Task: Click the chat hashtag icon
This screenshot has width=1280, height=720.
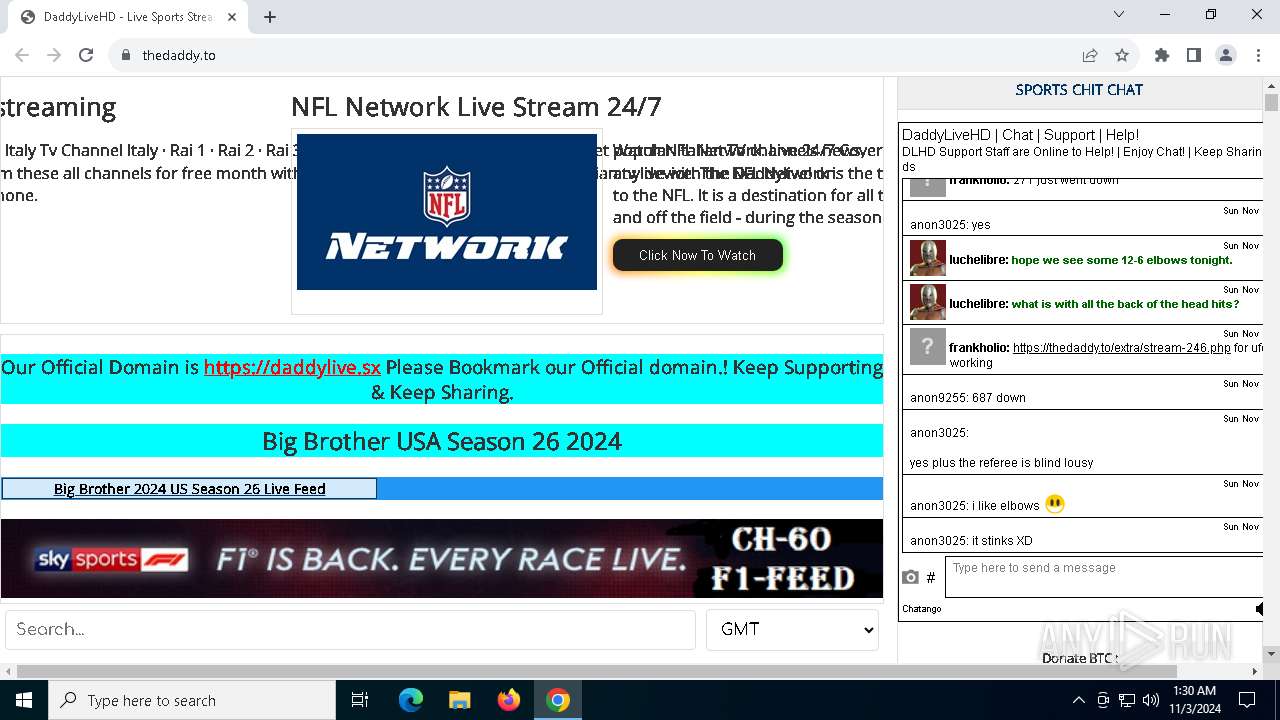Action: [x=931, y=577]
